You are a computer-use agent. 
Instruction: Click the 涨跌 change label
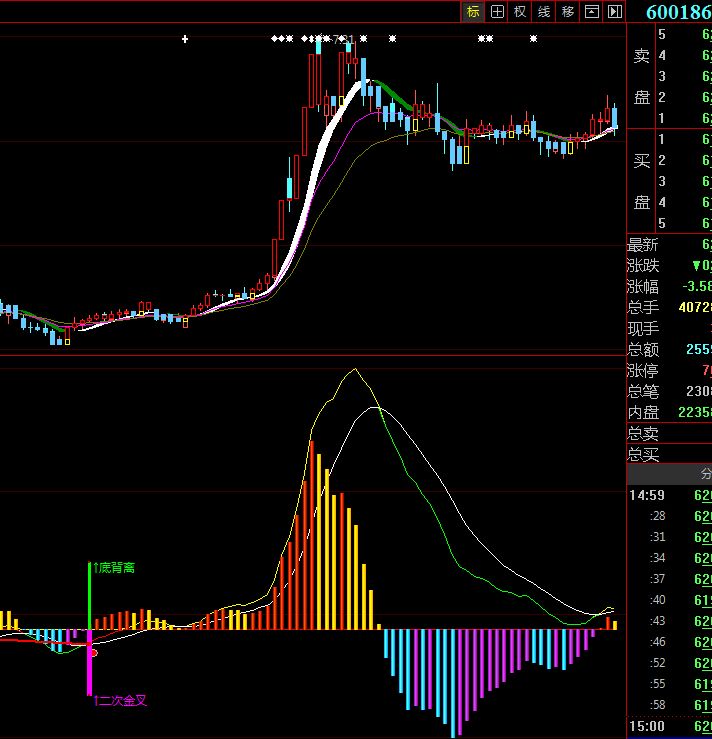[x=643, y=266]
